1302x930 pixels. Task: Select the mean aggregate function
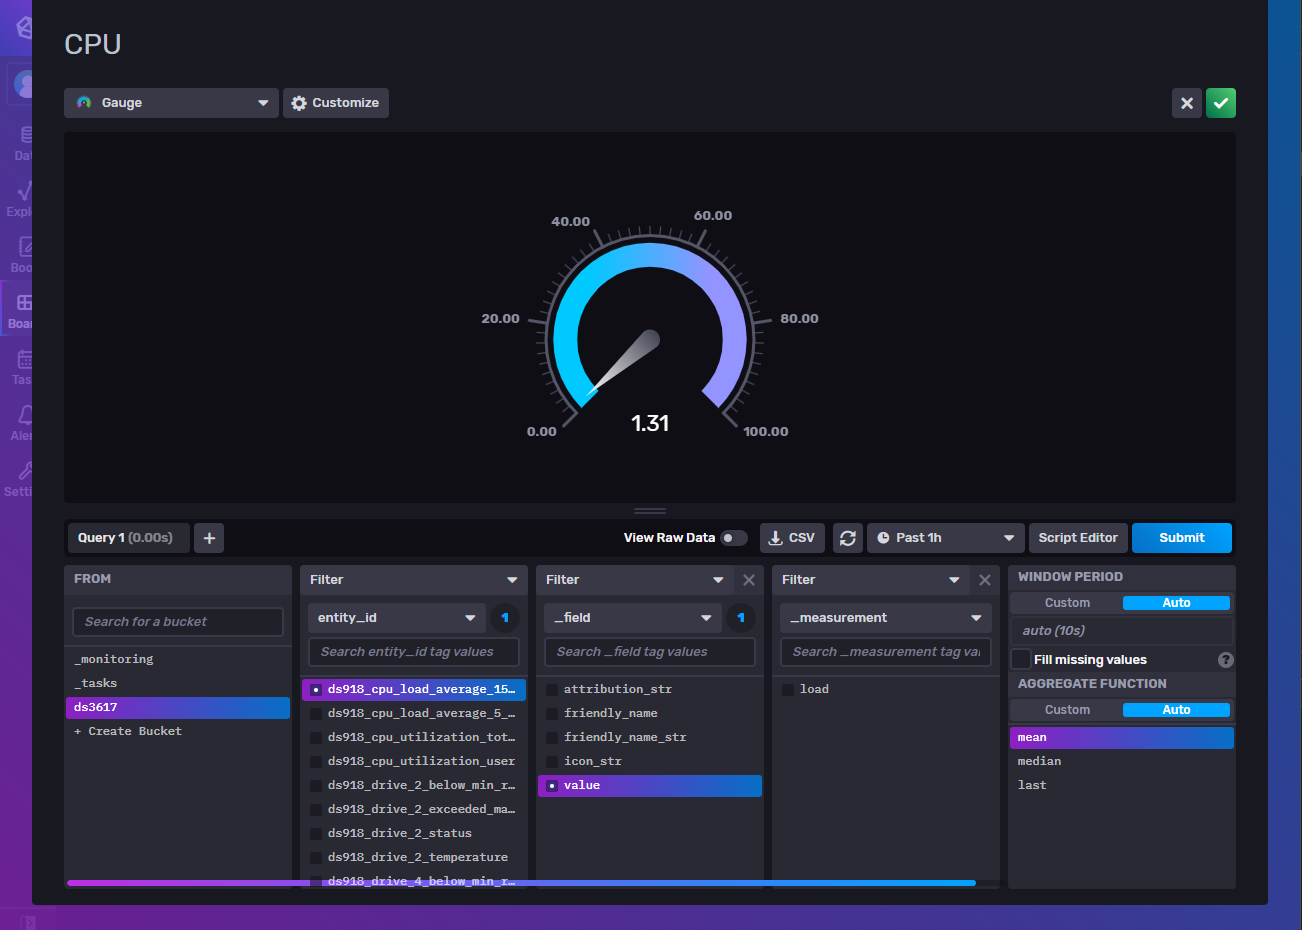click(1122, 738)
